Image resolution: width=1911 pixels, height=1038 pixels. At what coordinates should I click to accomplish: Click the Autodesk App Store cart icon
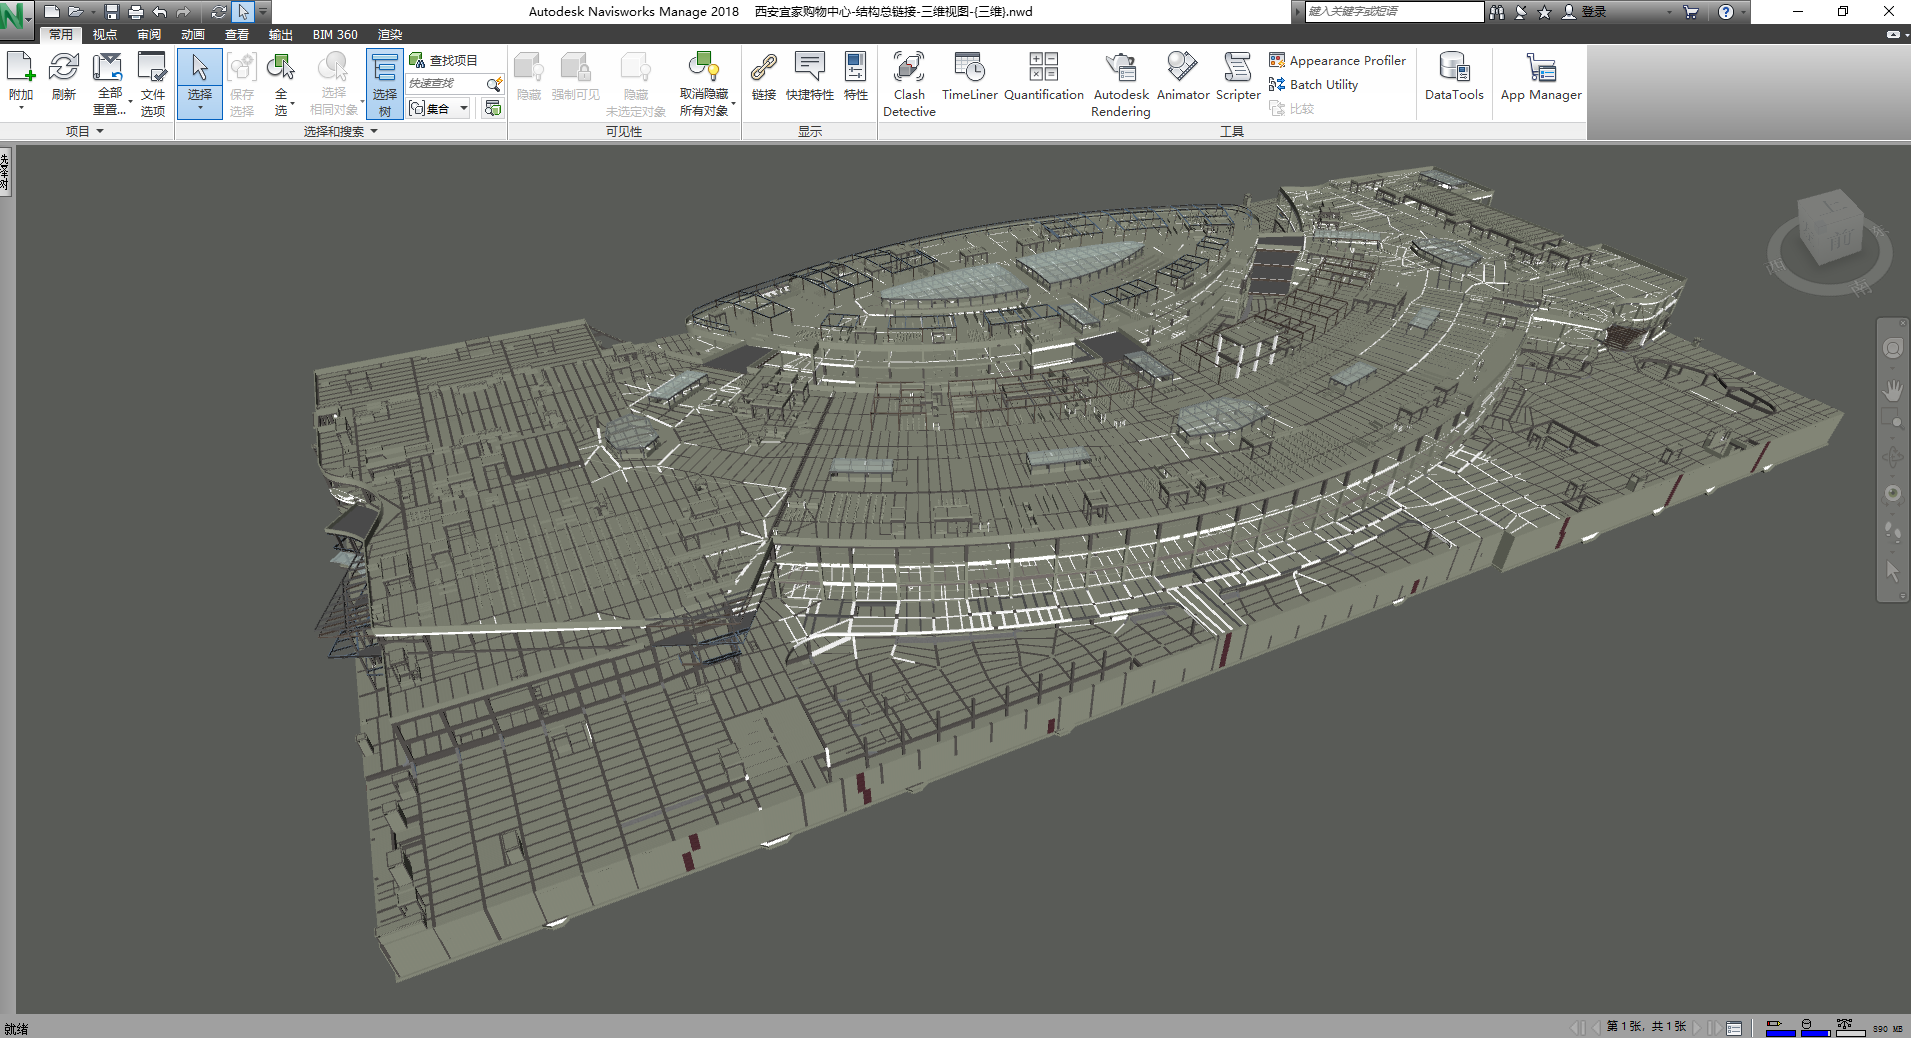click(1691, 12)
